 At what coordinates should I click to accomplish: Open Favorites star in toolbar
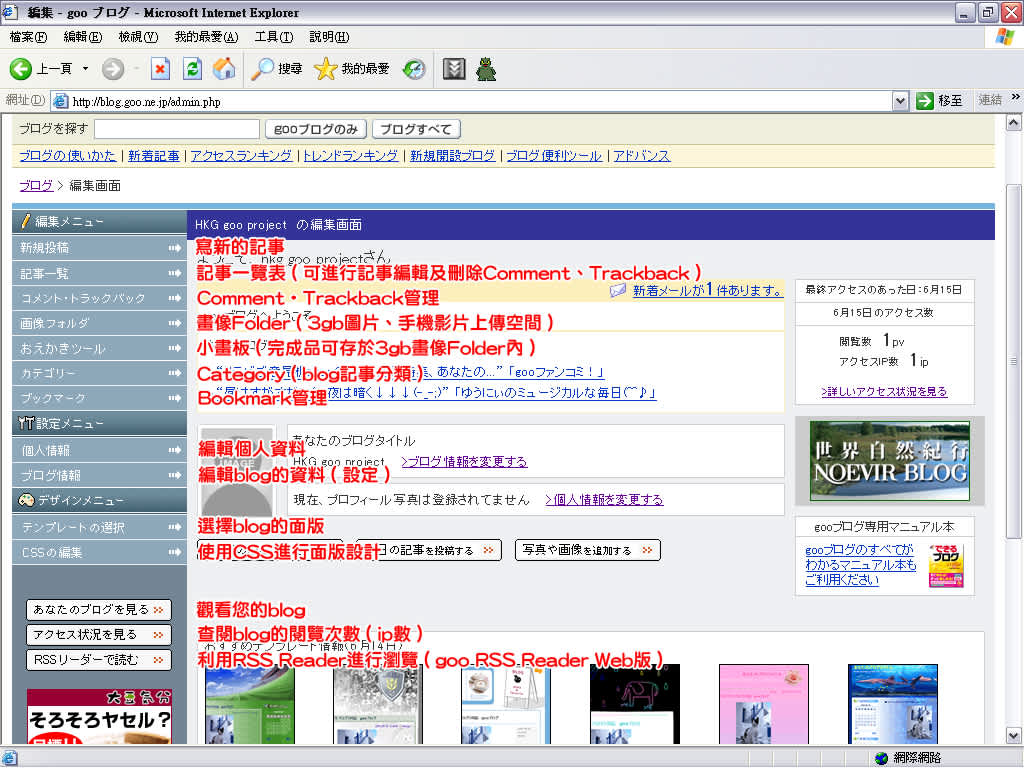click(325, 69)
